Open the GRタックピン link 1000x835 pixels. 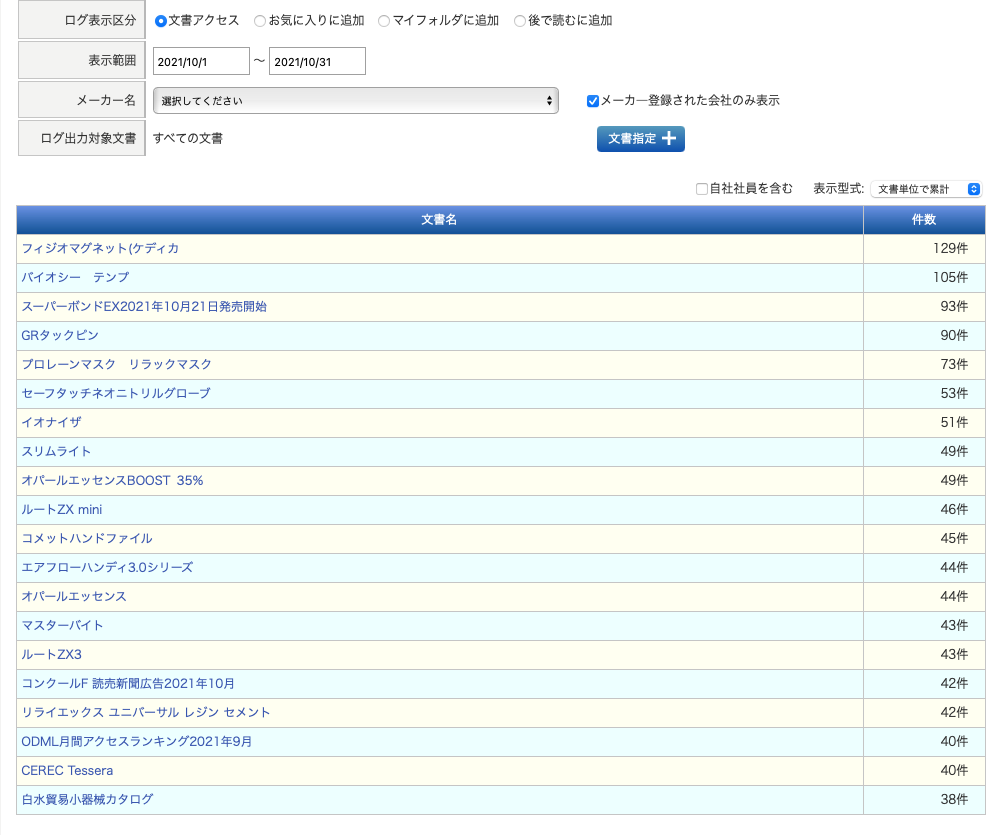tap(60, 336)
